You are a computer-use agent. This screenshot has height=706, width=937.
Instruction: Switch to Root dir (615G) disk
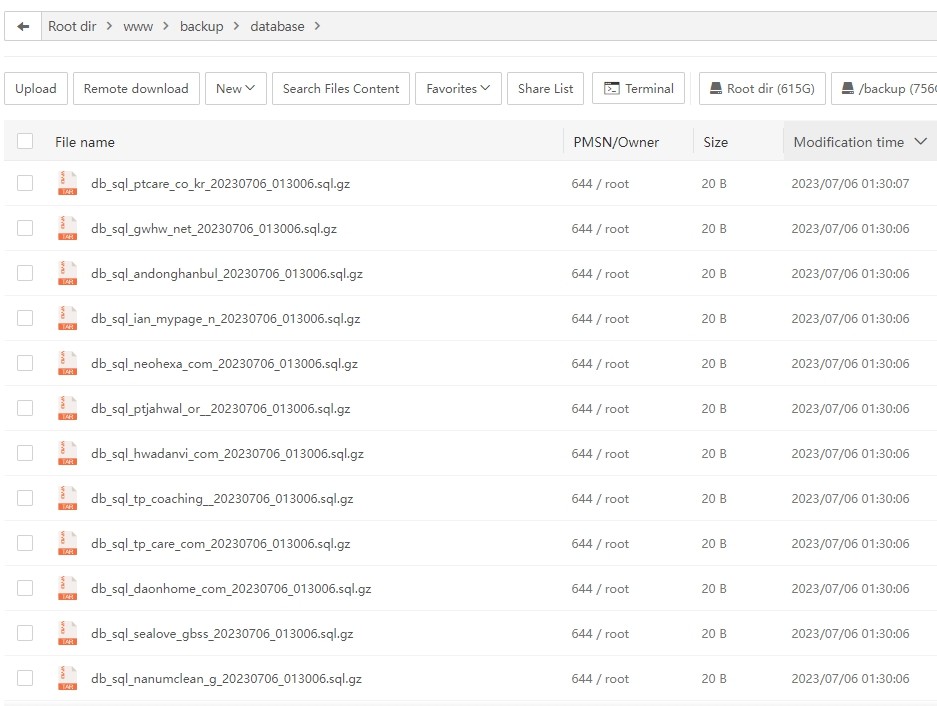click(761, 89)
